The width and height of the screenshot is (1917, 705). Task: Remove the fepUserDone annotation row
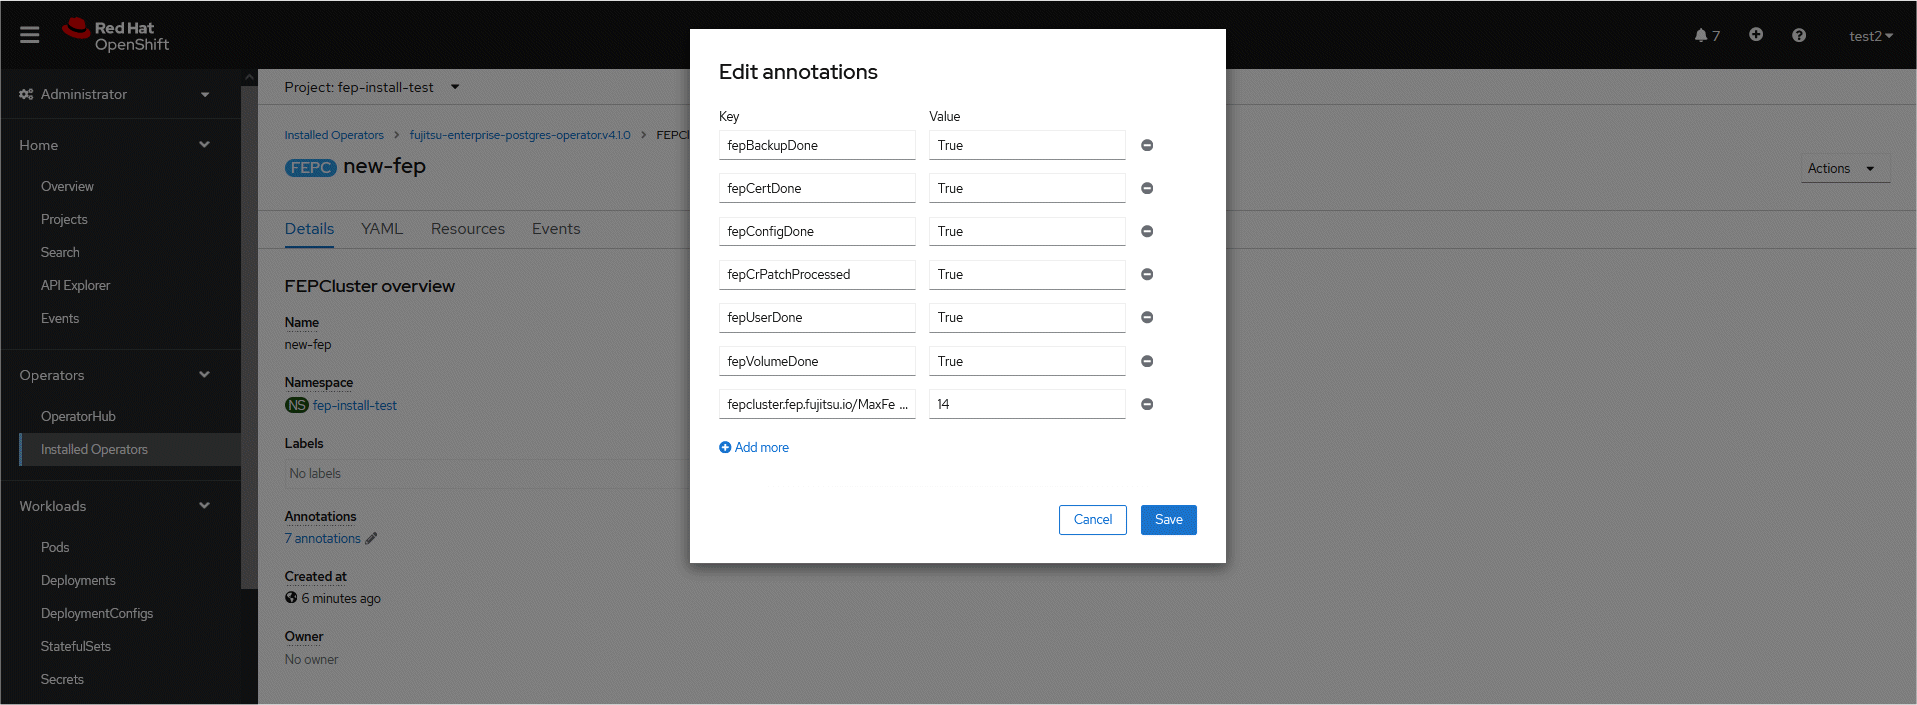tap(1147, 317)
